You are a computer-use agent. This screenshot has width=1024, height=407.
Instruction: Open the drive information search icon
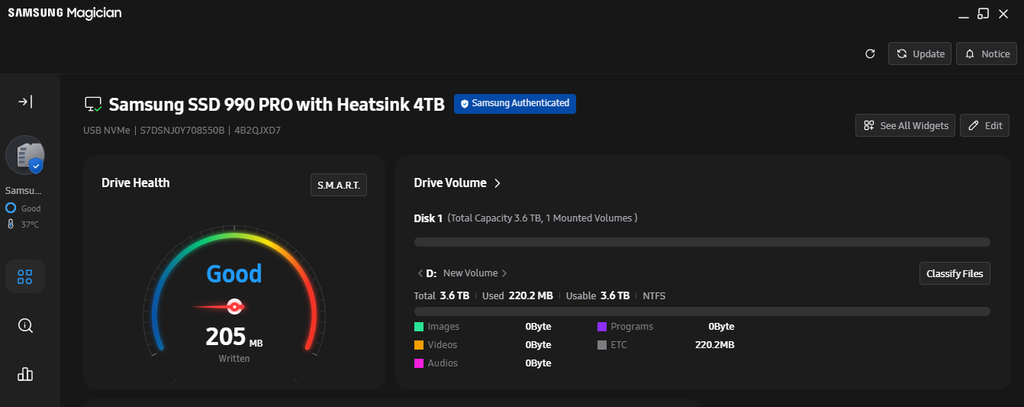tap(25, 325)
